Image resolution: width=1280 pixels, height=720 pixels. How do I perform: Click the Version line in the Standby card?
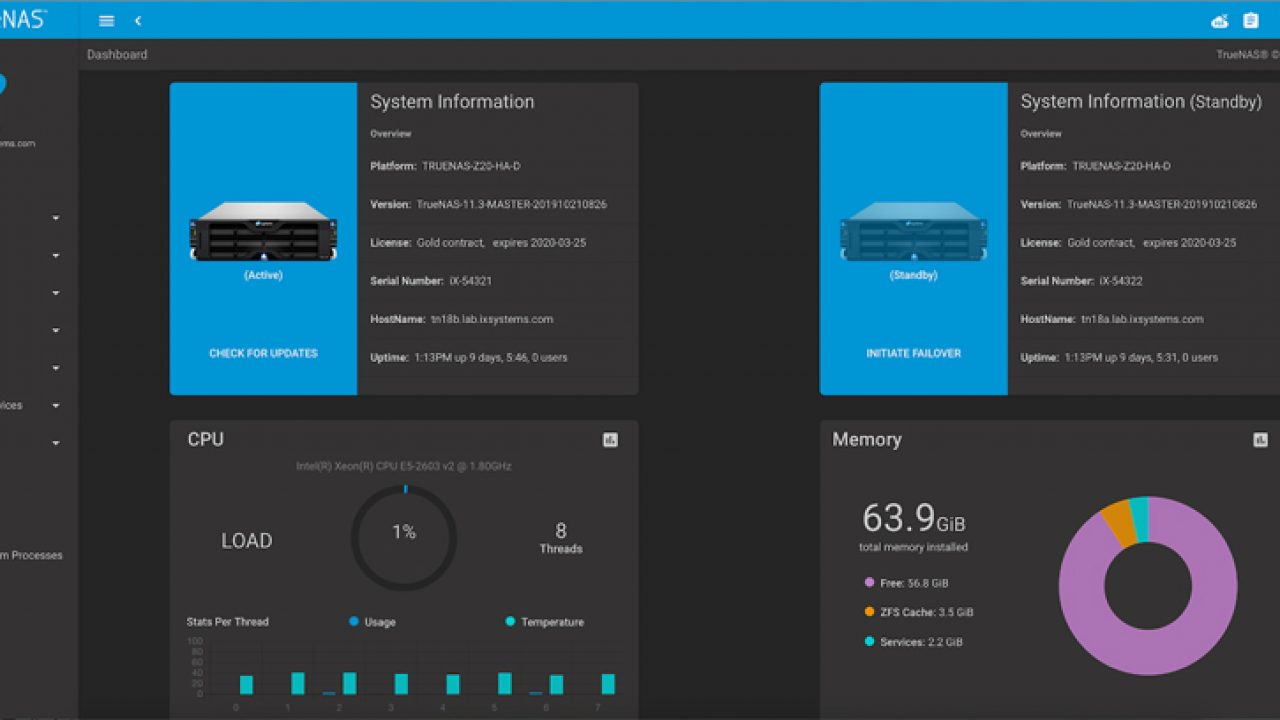pyautogui.click(x=1138, y=204)
